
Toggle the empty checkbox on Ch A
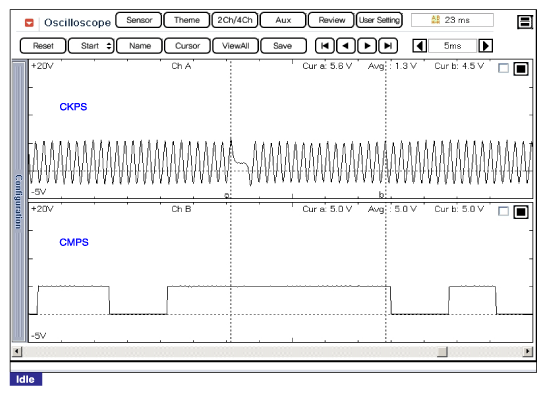(x=503, y=68)
